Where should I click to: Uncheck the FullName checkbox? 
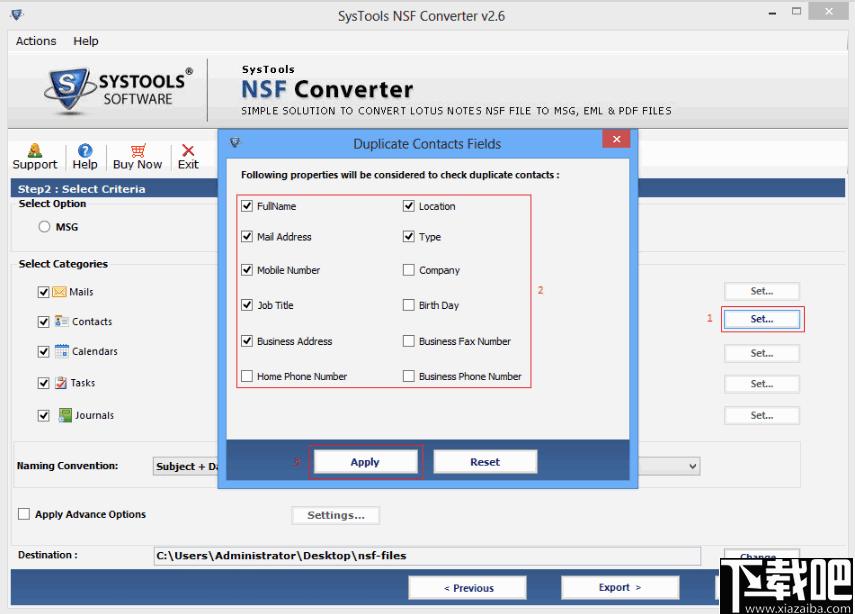pos(247,206)
